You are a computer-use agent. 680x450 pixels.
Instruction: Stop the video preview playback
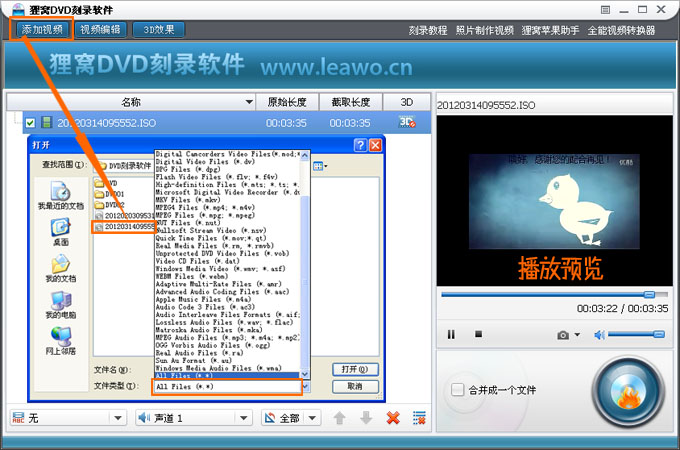[x=478, y=334]
